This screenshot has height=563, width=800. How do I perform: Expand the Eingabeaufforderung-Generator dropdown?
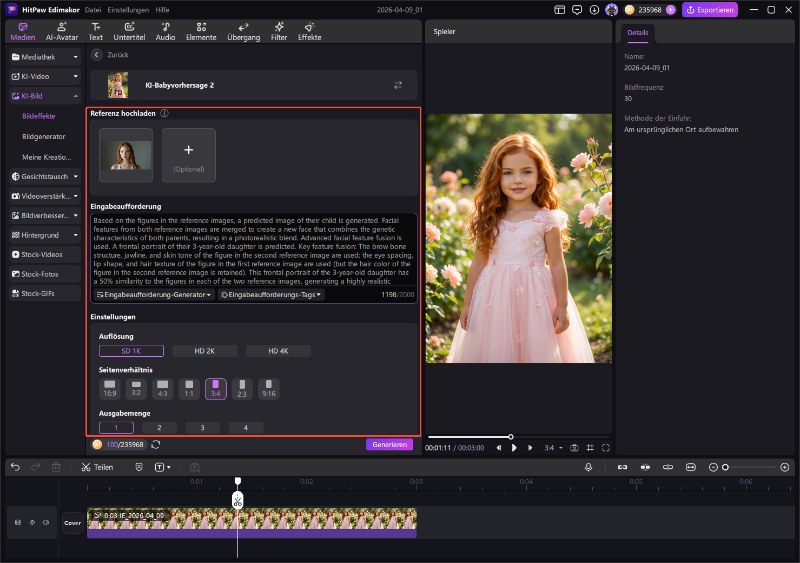click(153, 295)
